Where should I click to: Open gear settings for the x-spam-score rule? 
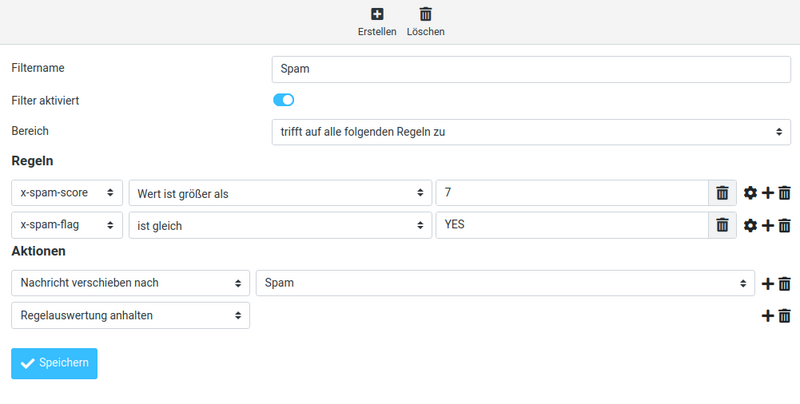pos(750,193)
